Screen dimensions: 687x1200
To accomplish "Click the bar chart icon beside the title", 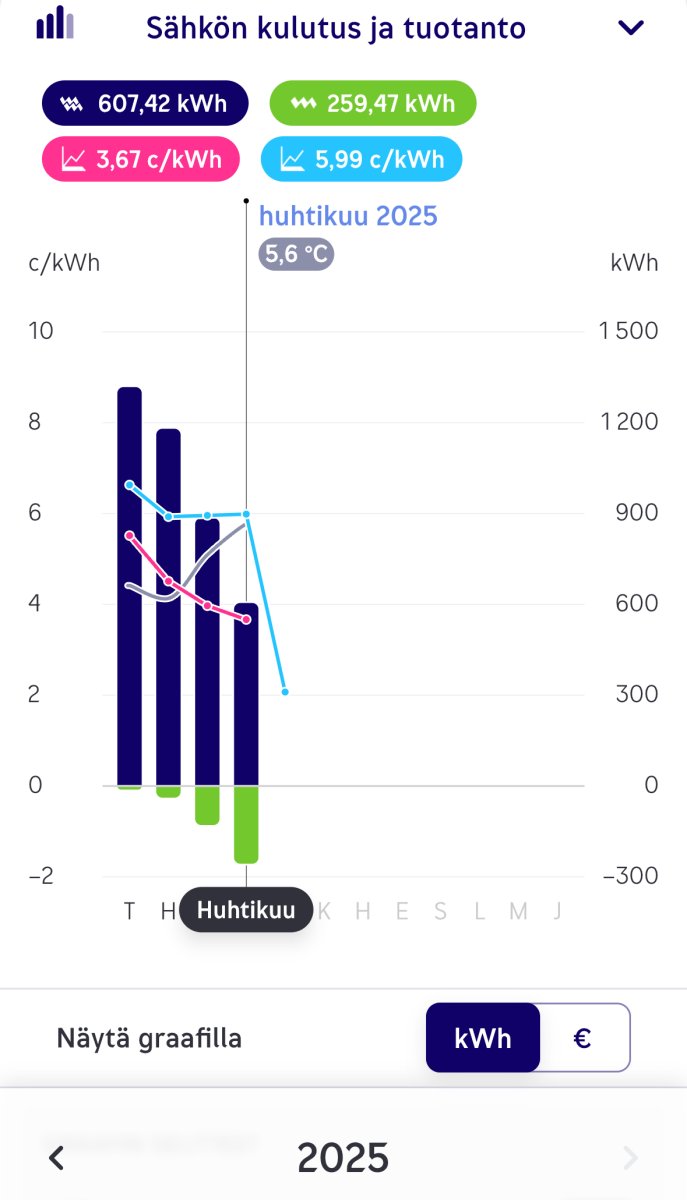I will pyautogui.click(x=55, y=22).
